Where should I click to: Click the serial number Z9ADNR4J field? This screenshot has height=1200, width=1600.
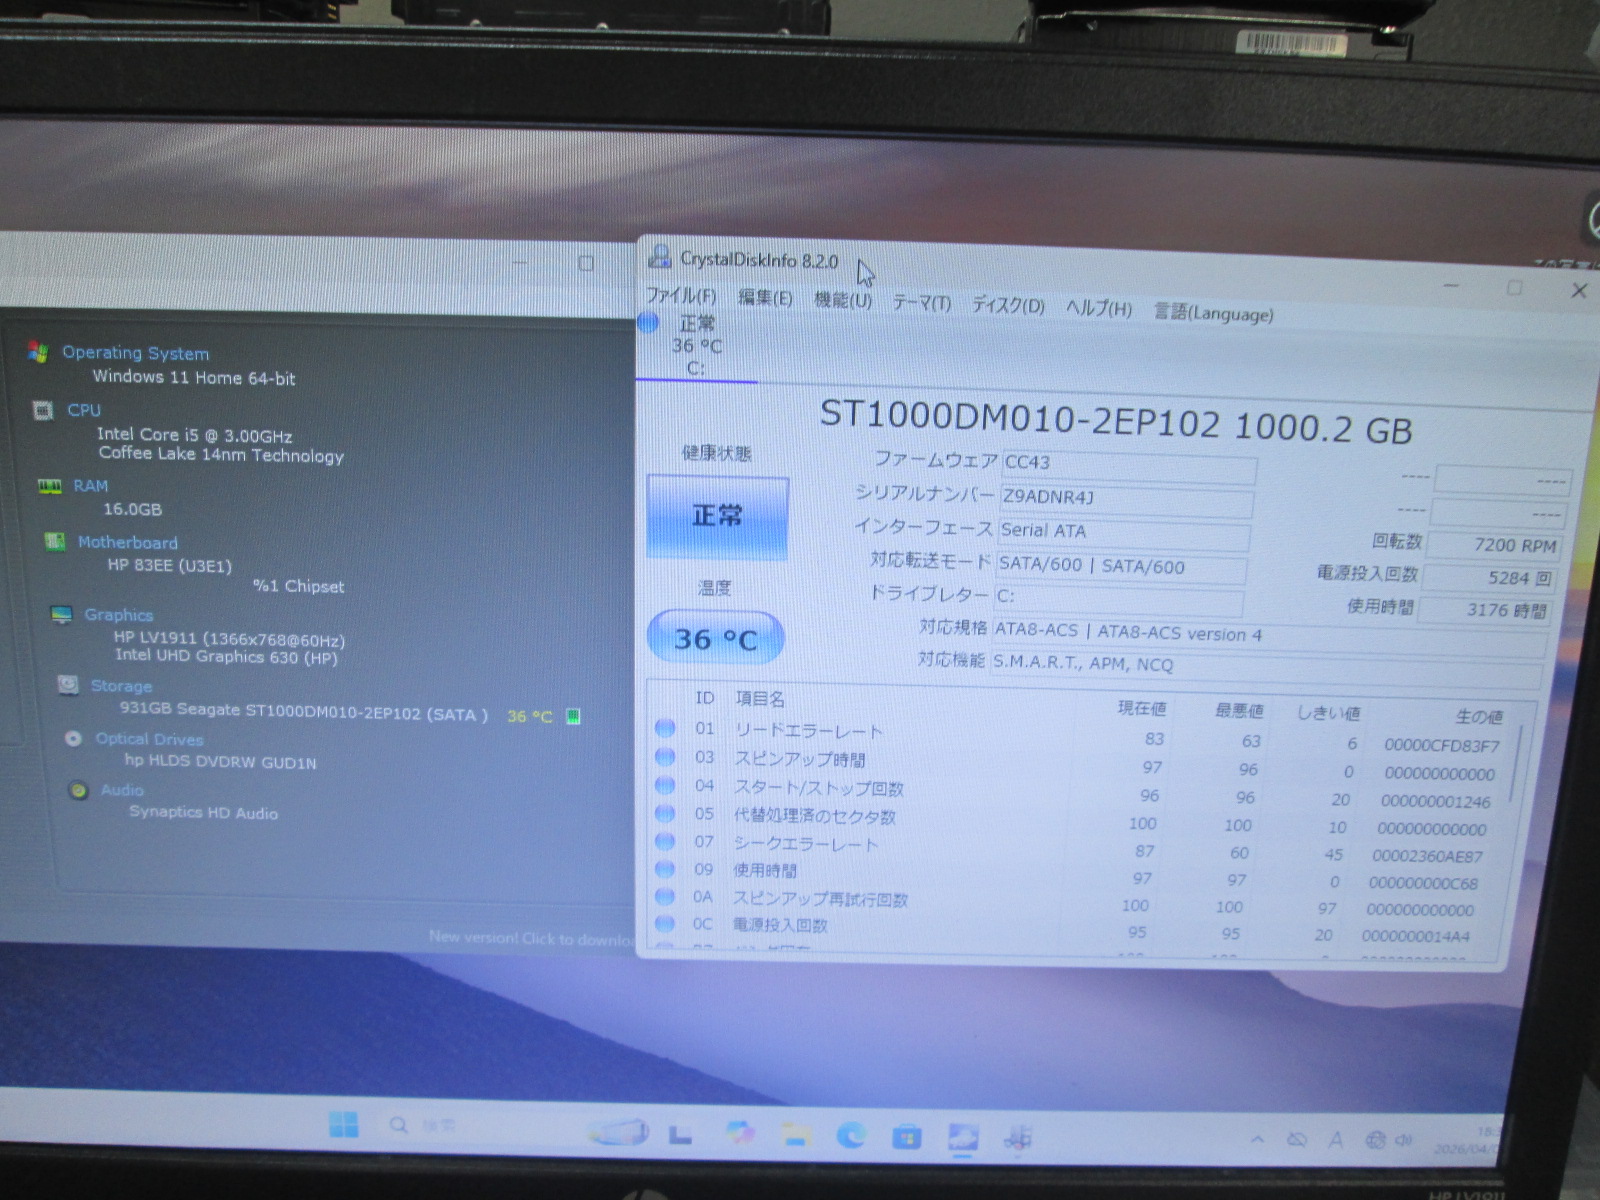click(x=1125, y=498)
